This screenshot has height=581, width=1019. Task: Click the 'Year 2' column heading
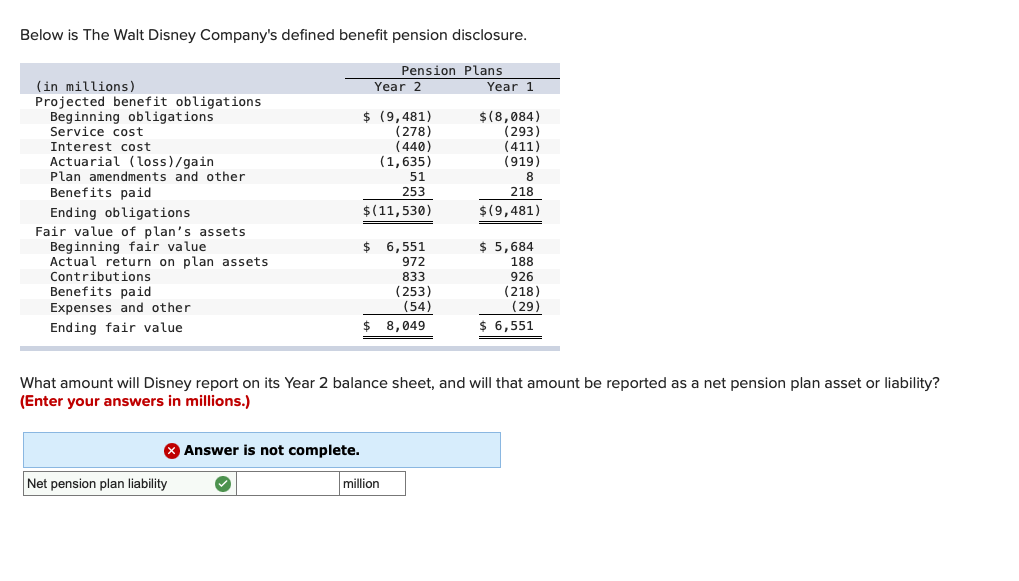click(395, 86)
